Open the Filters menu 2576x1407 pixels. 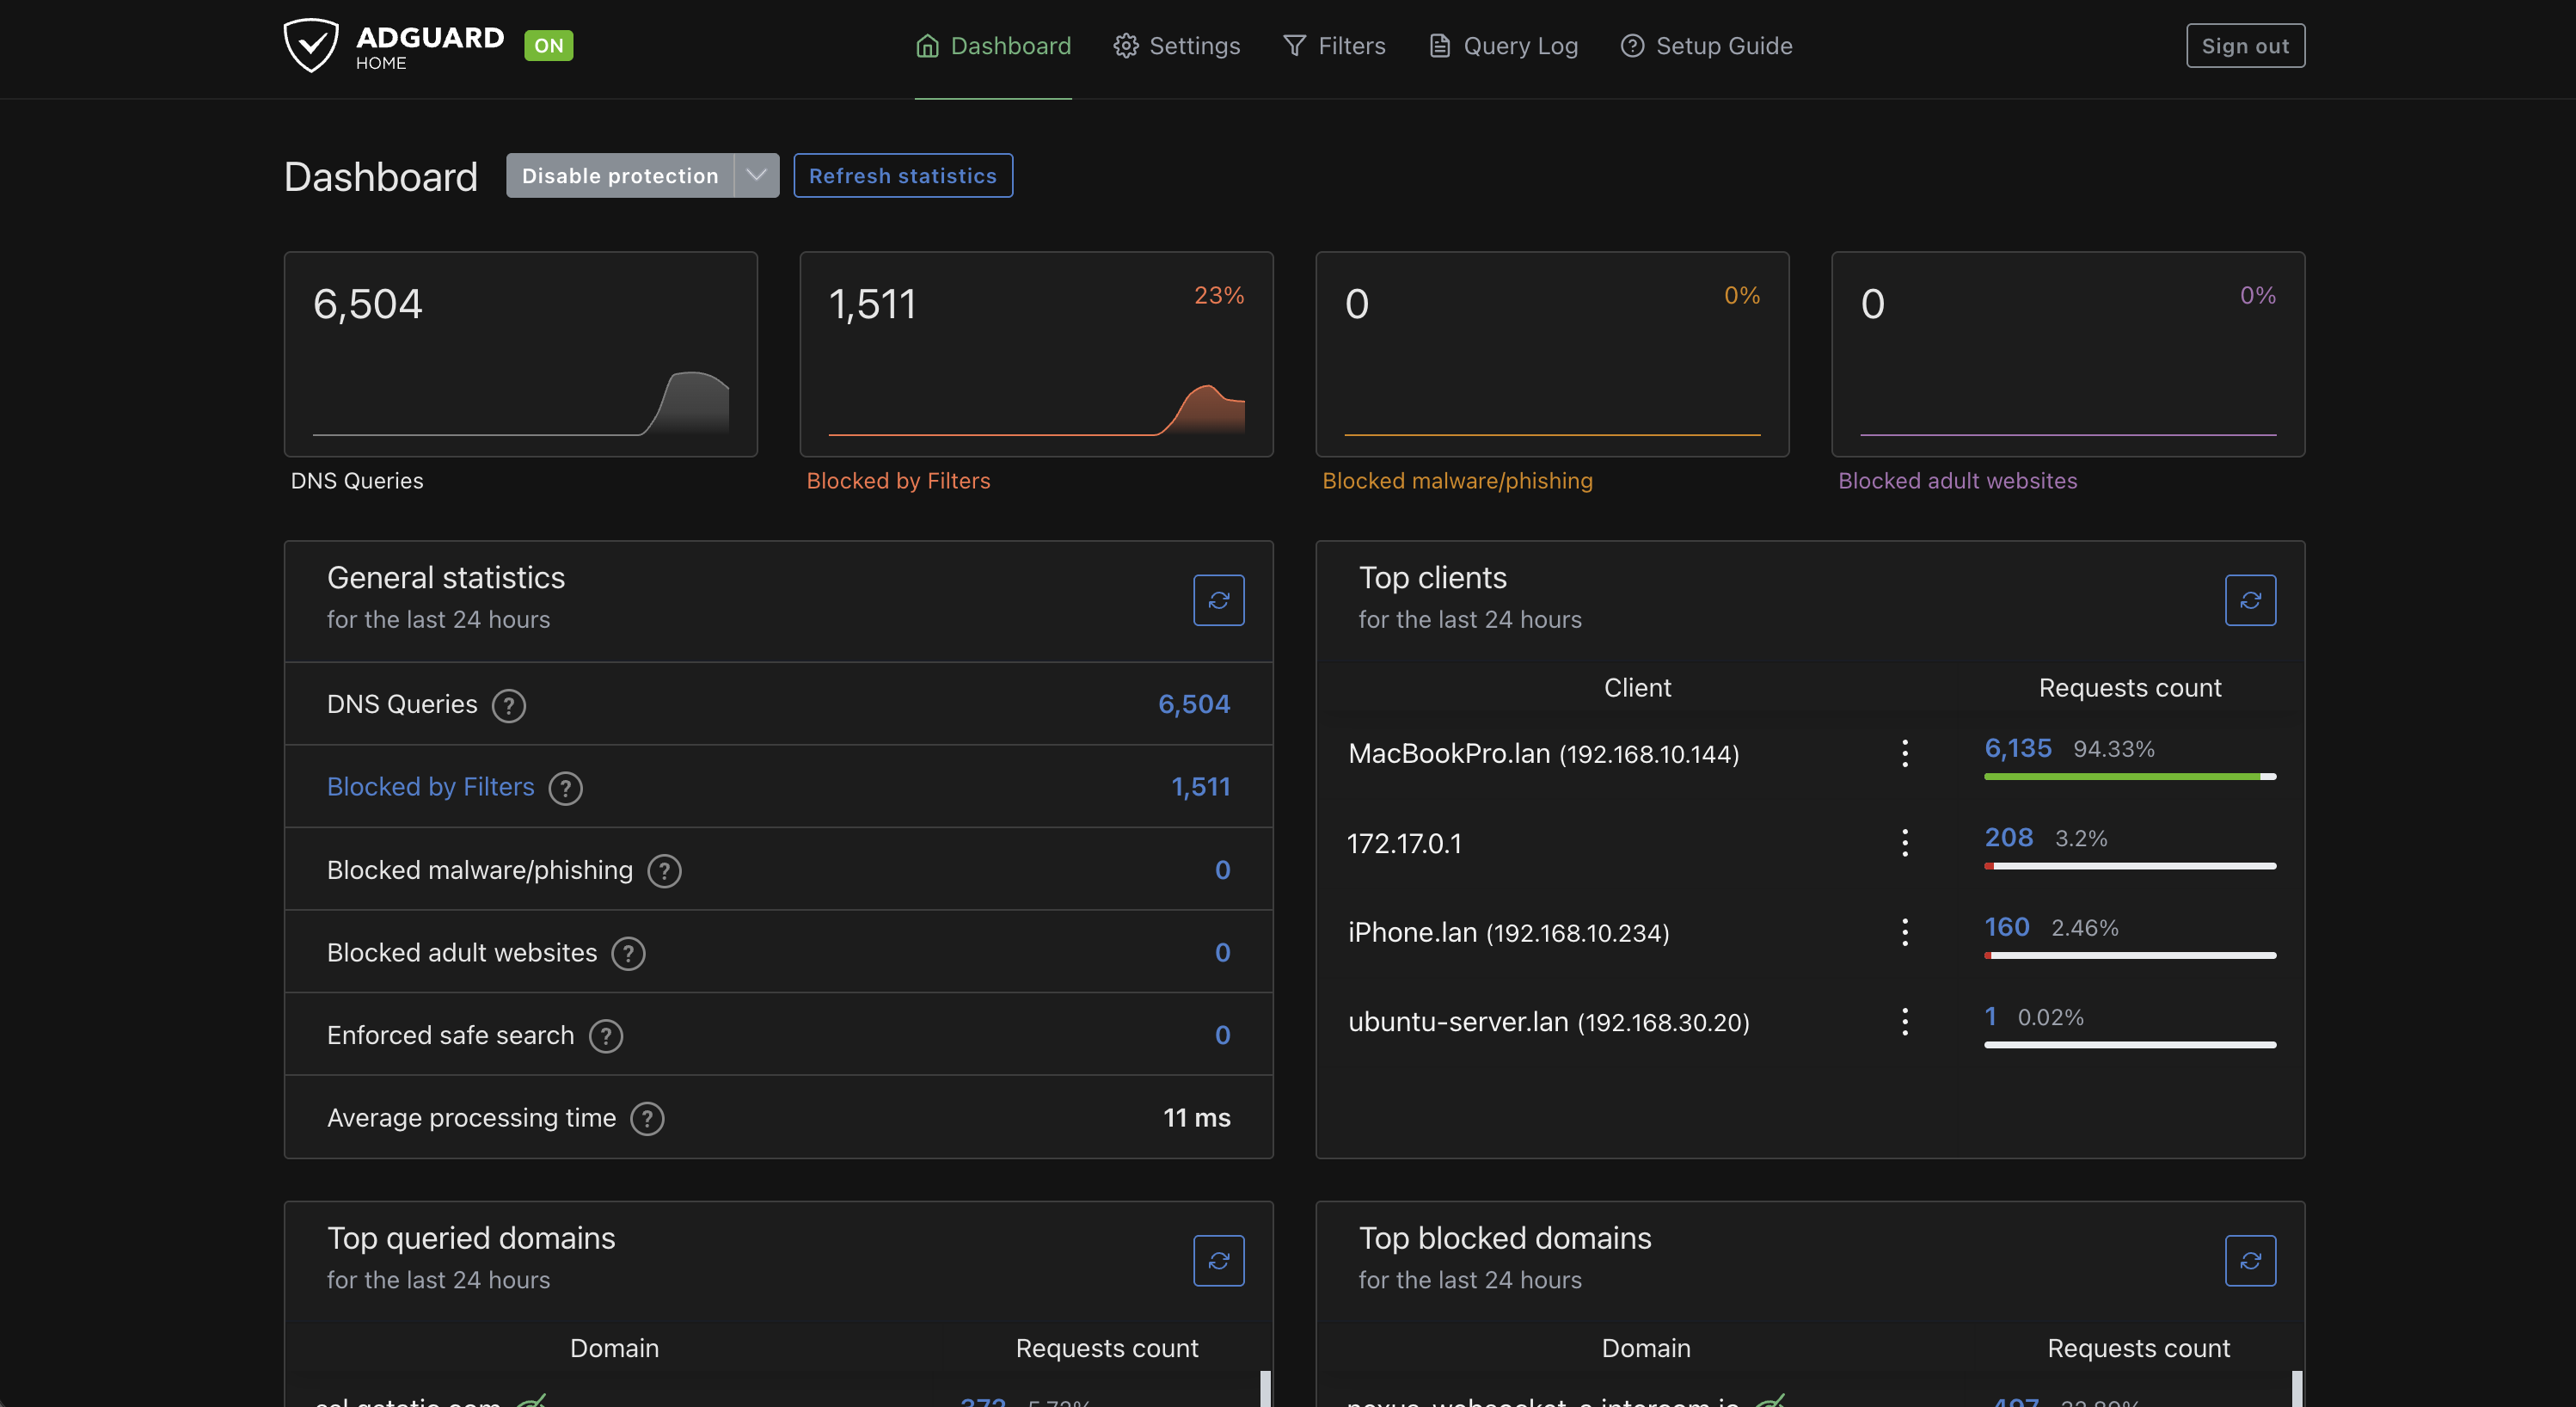pos(1334,46)
